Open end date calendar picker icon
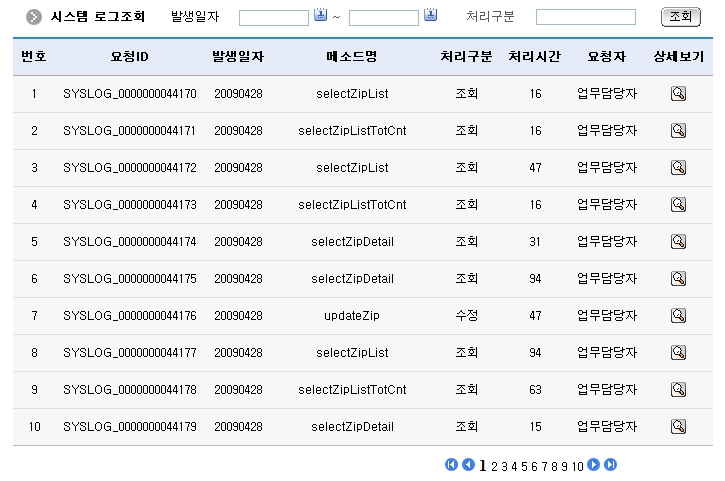This screenshot has width=725, height=481. [x=430, y=15]
